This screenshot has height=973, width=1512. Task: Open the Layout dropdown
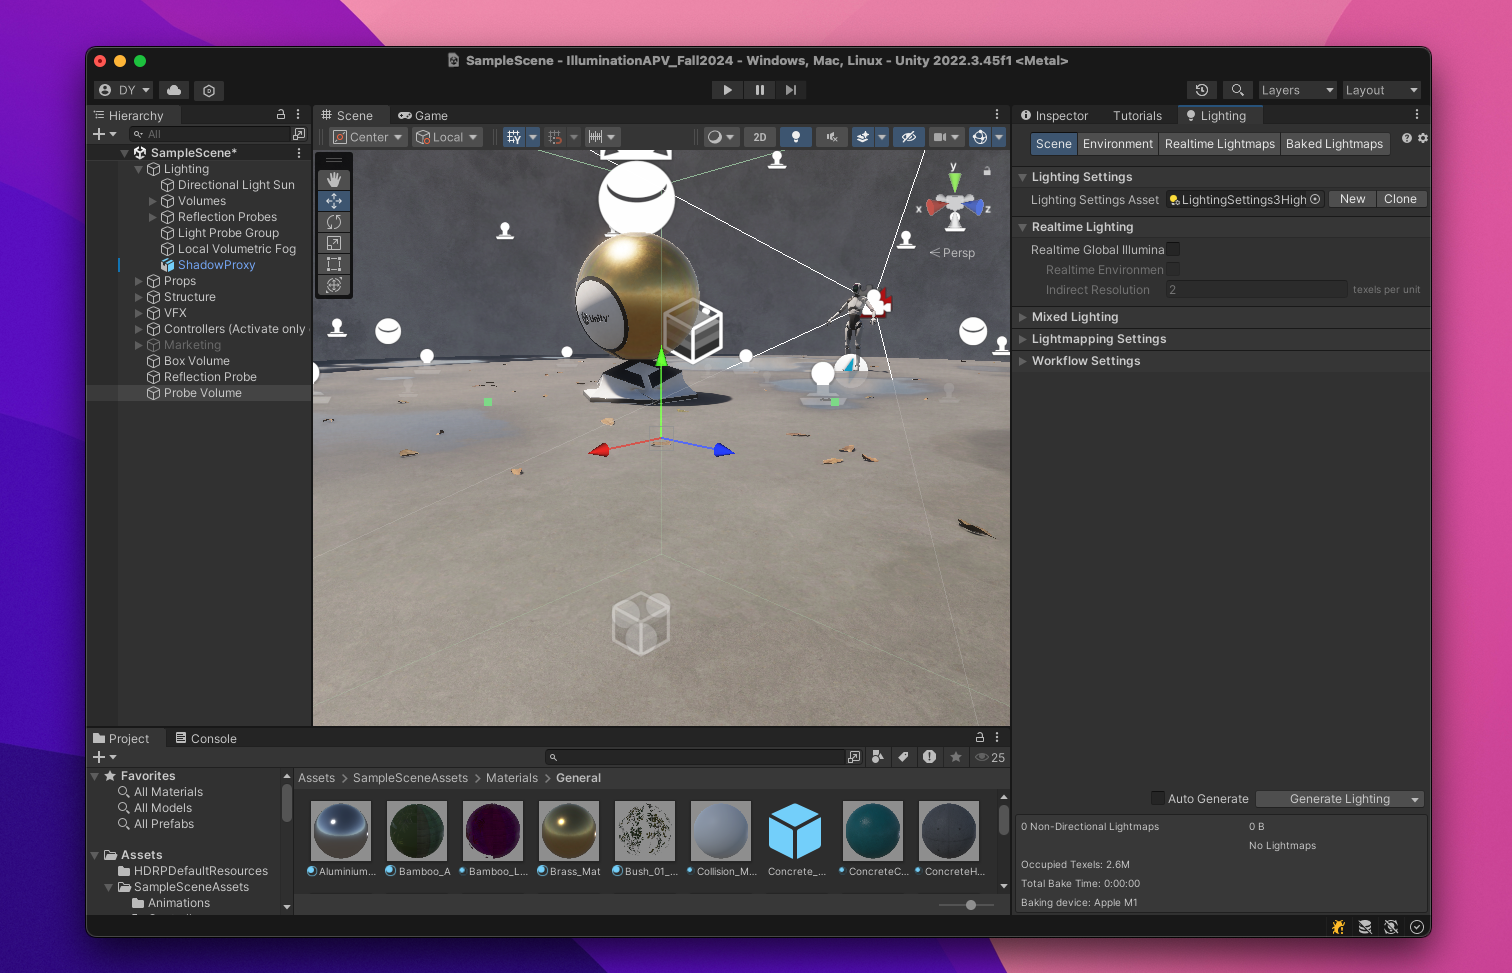tap(1381, 90)
